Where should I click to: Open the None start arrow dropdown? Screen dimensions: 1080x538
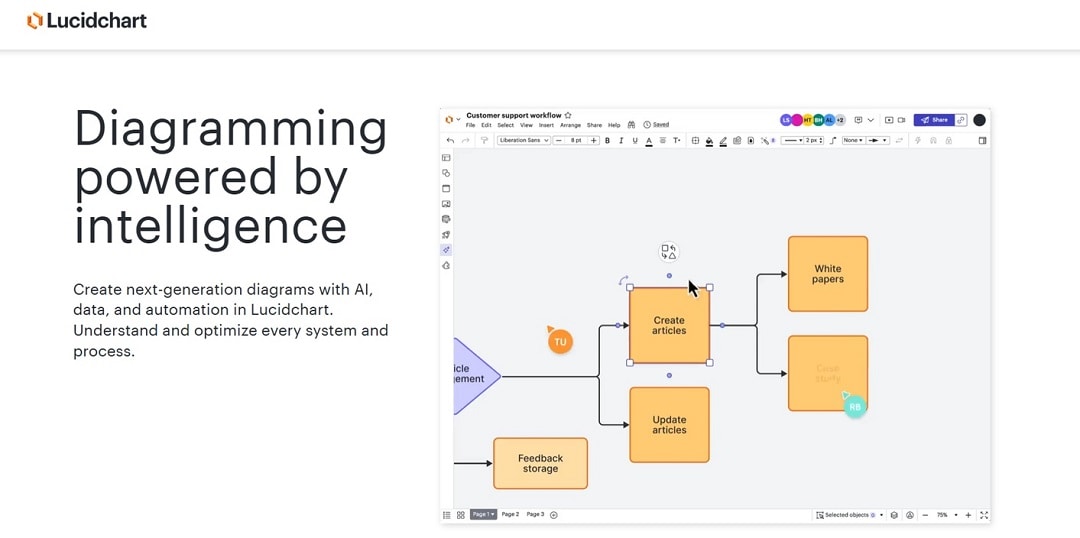coord(853,141)
